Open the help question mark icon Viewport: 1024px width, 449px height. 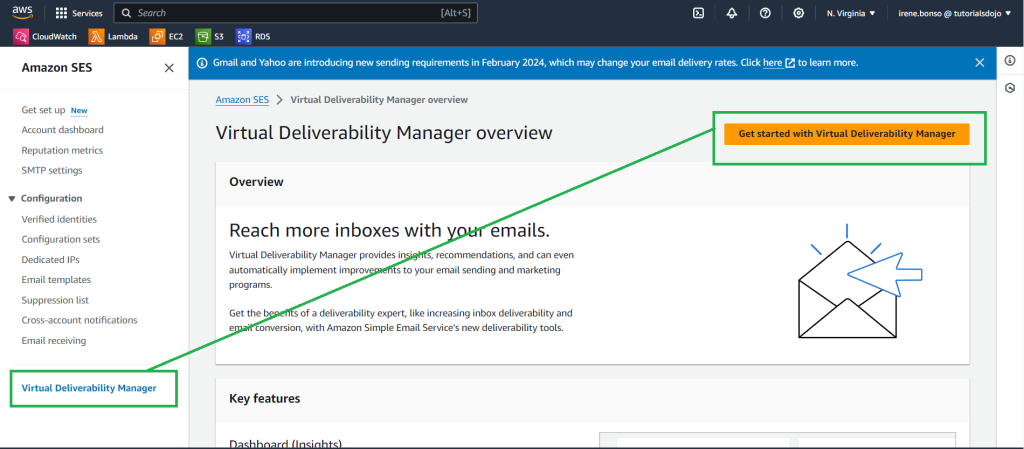point(765,13)
